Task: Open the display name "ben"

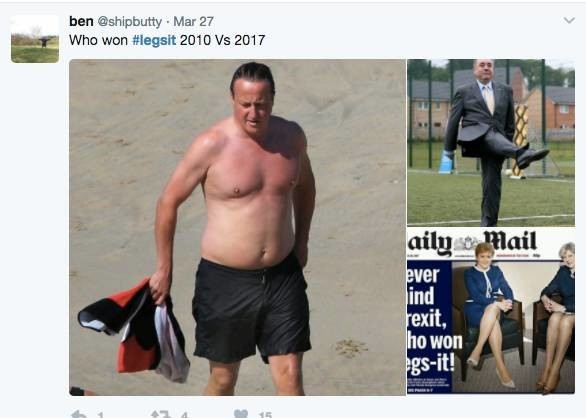Action: tap(81, 21)
